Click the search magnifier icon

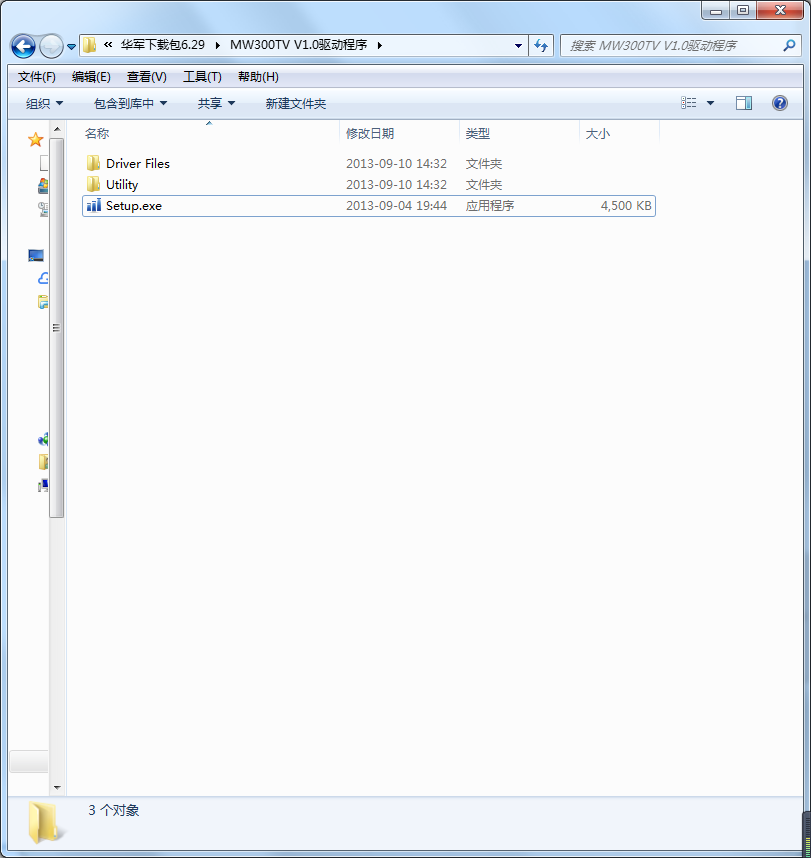click(788, 46)
